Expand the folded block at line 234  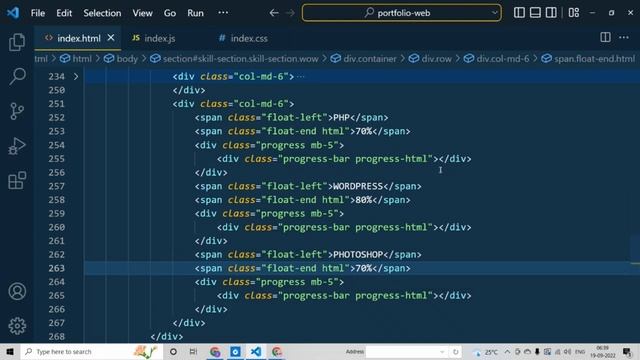click(76, 76)
